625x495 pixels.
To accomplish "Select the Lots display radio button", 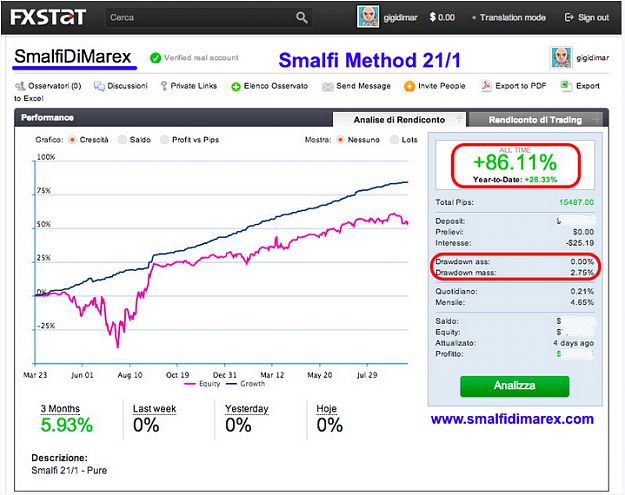I will point(394,140).
